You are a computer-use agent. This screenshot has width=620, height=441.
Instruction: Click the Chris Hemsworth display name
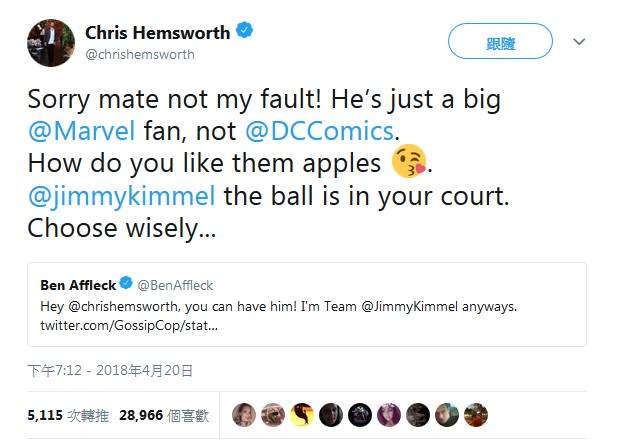157,32
